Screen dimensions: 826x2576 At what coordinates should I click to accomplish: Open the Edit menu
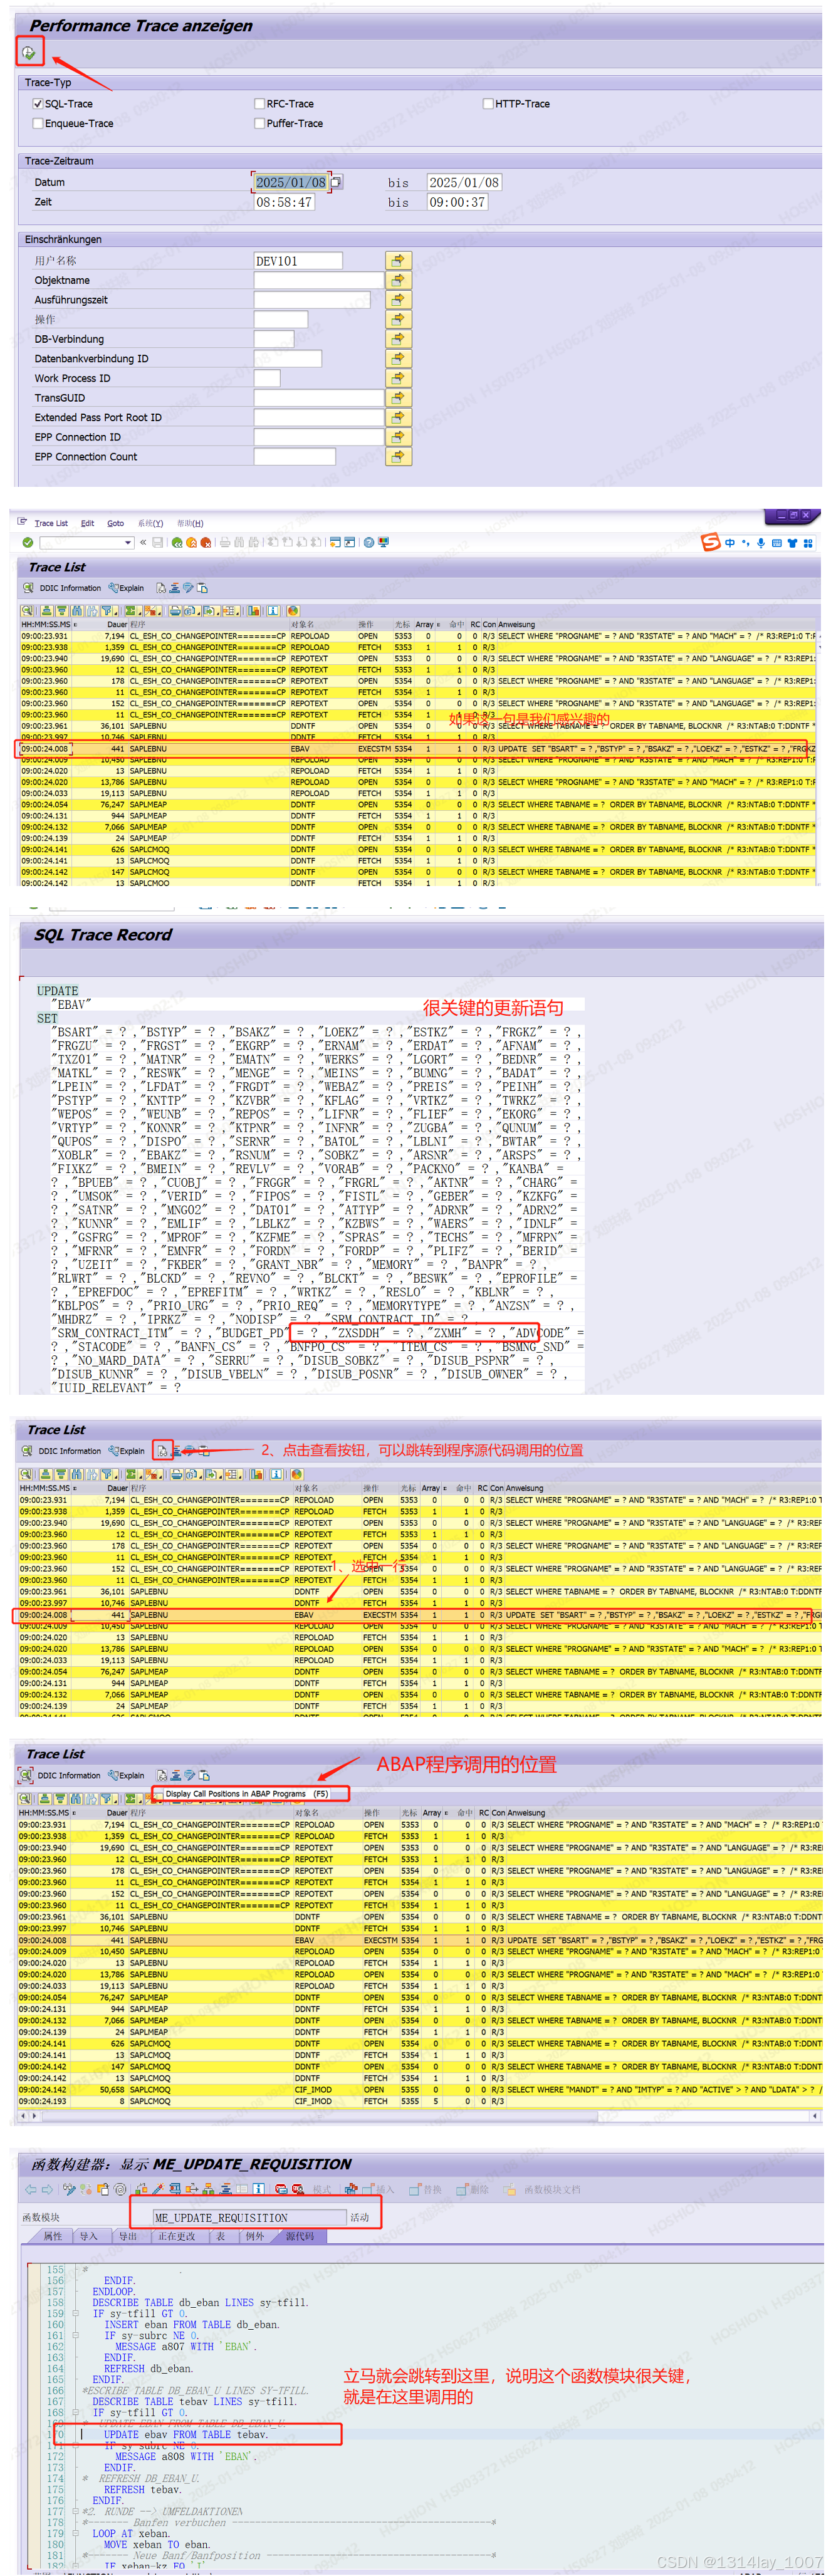[x=88, y=523]
